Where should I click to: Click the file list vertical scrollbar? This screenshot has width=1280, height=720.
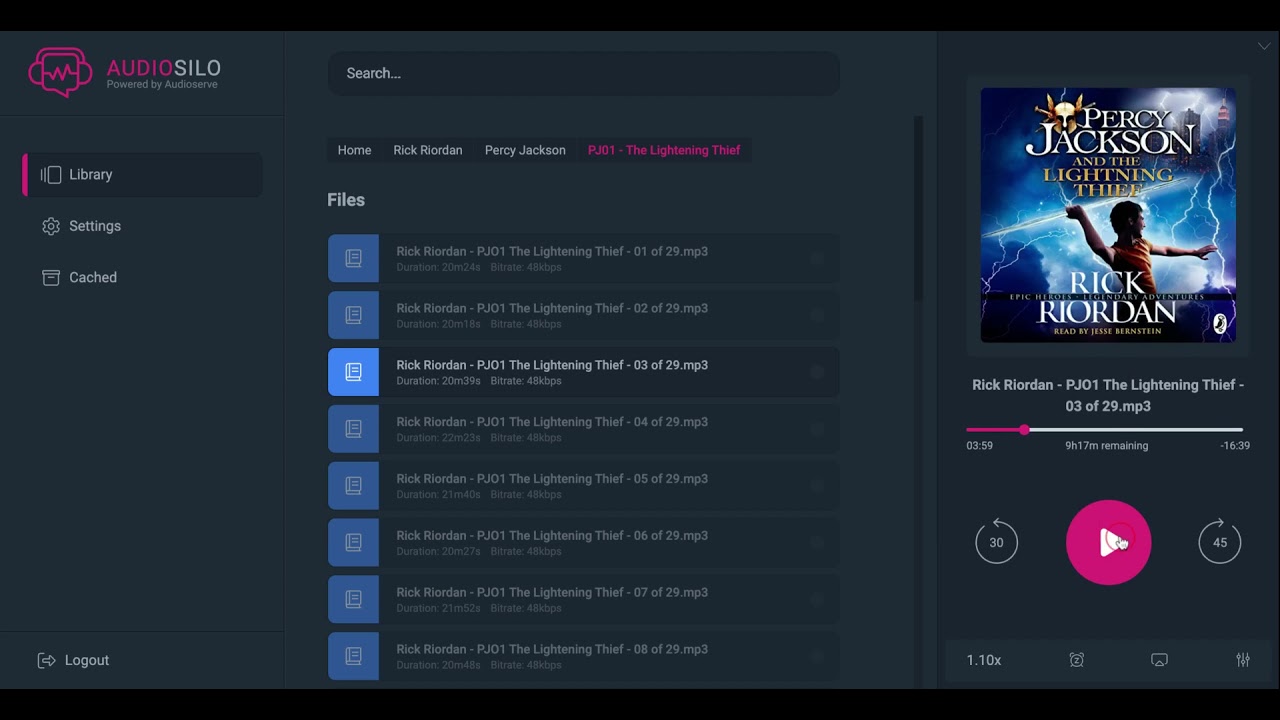(919, 209)
